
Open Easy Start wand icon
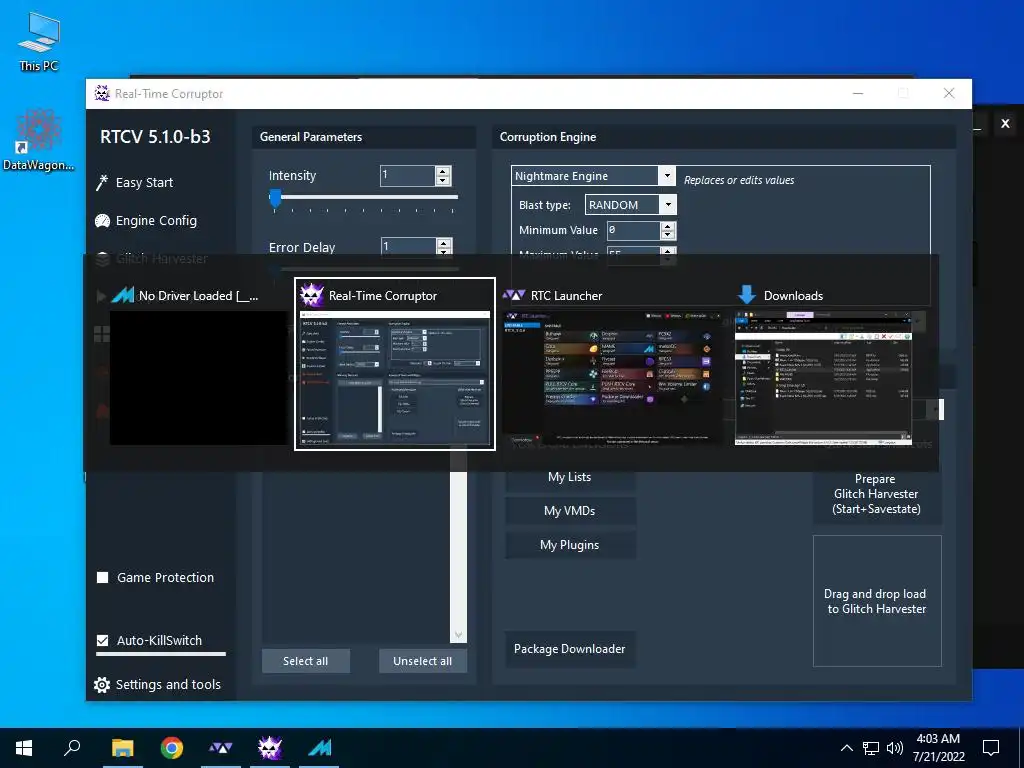(x=102, y=183)
